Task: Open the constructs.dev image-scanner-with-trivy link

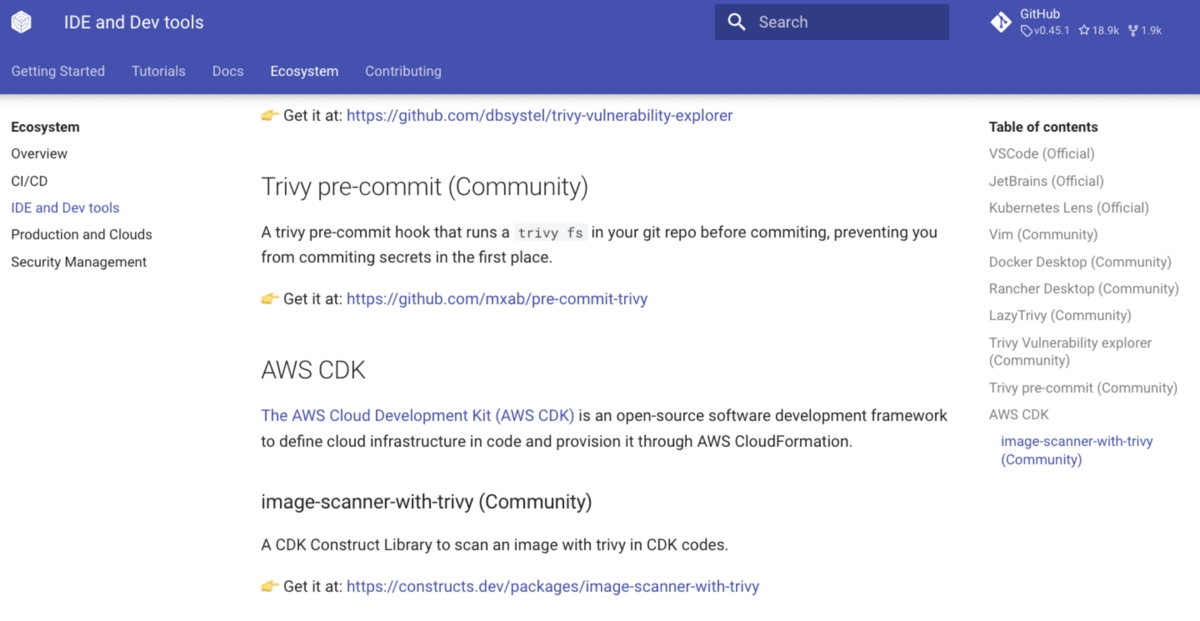Action: [x=553, y=587]
